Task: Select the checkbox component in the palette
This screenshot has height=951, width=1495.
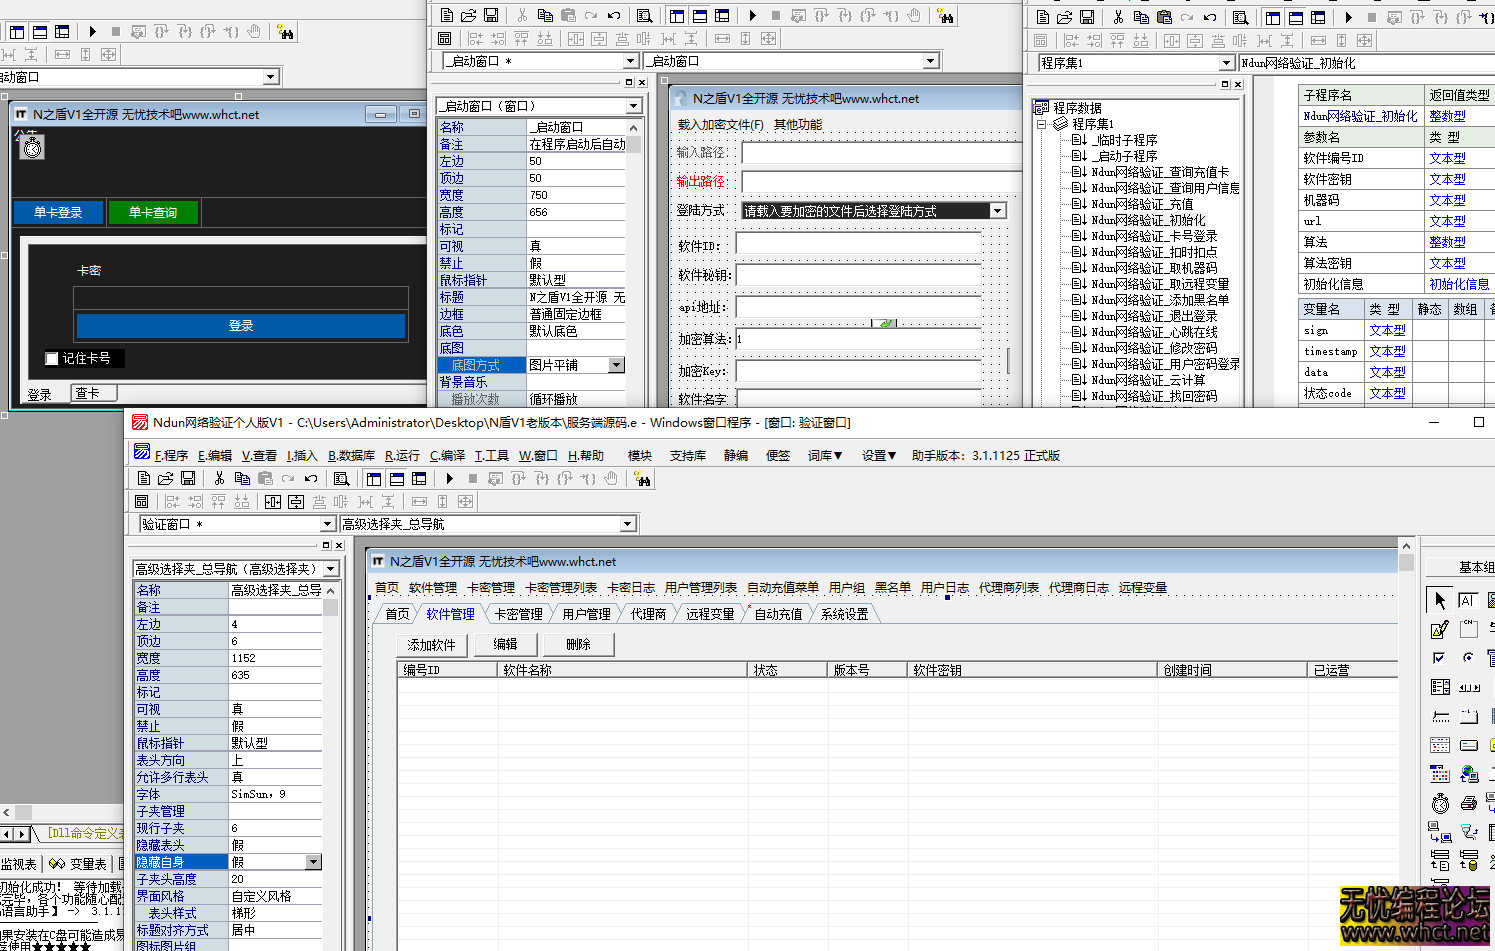Action: coord(1440,658)
